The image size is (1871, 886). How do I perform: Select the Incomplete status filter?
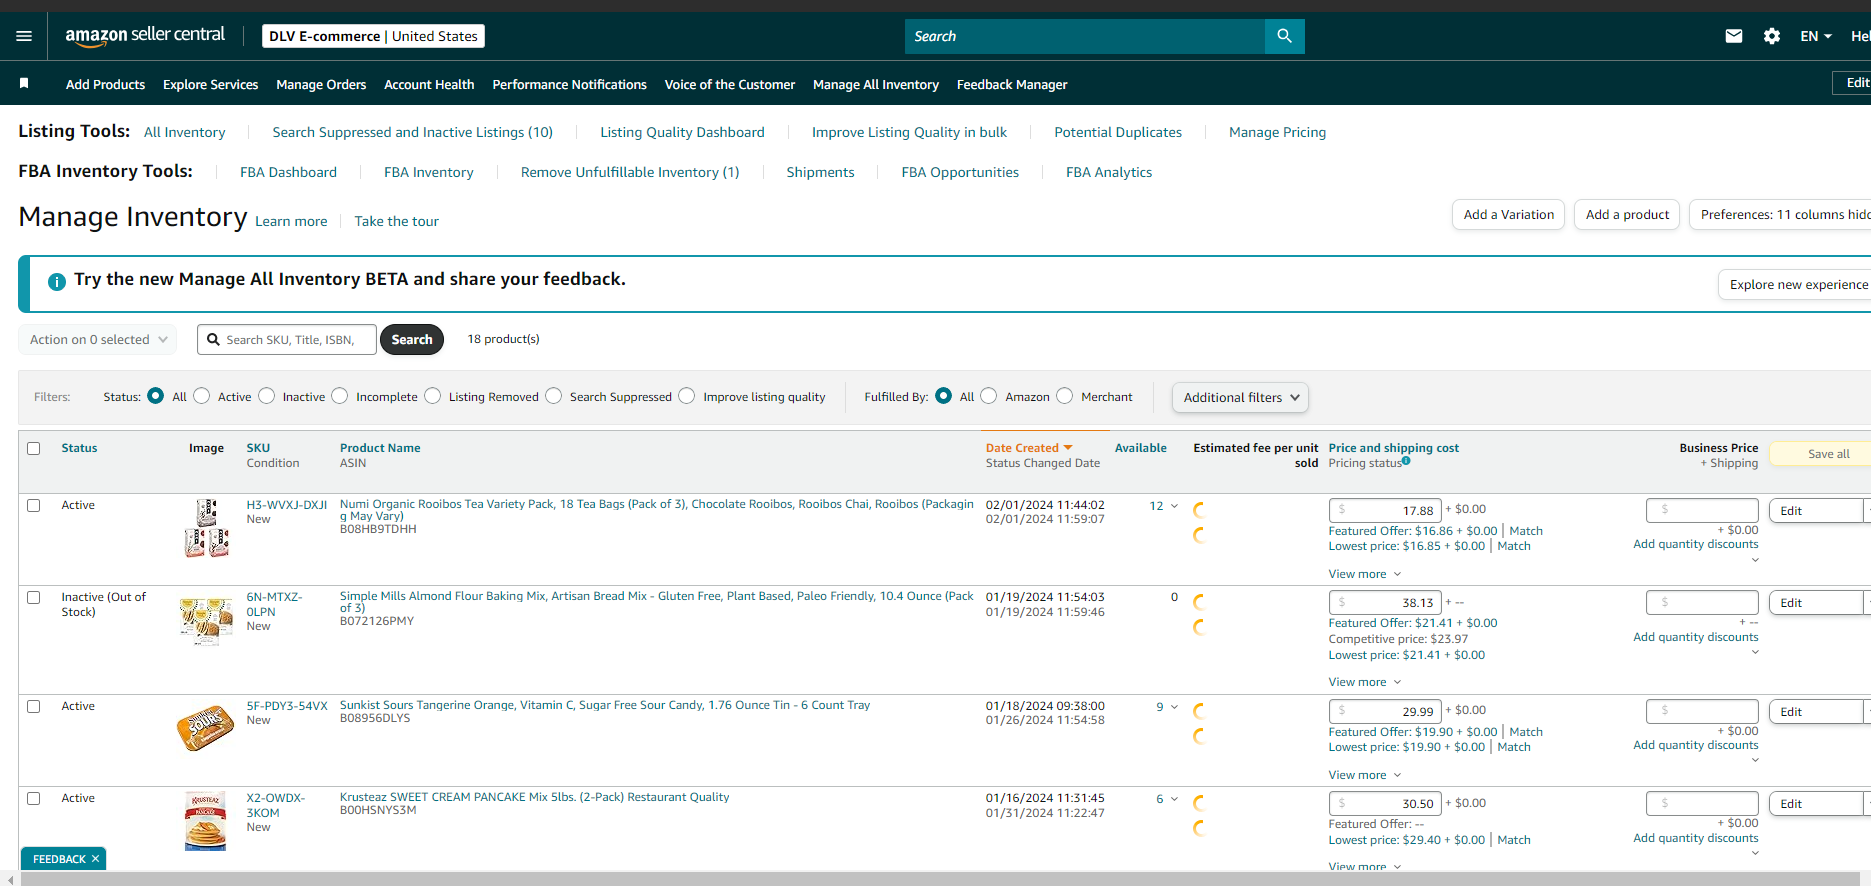coord(340,396)
